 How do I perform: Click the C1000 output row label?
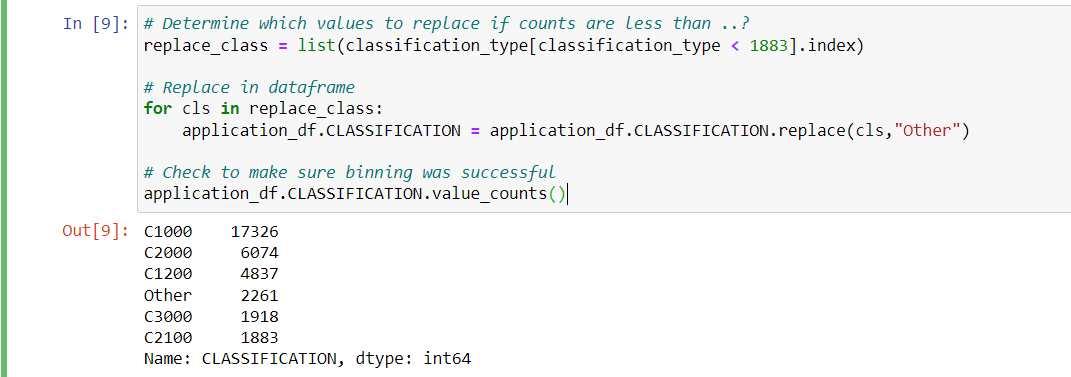coord(168,232)
